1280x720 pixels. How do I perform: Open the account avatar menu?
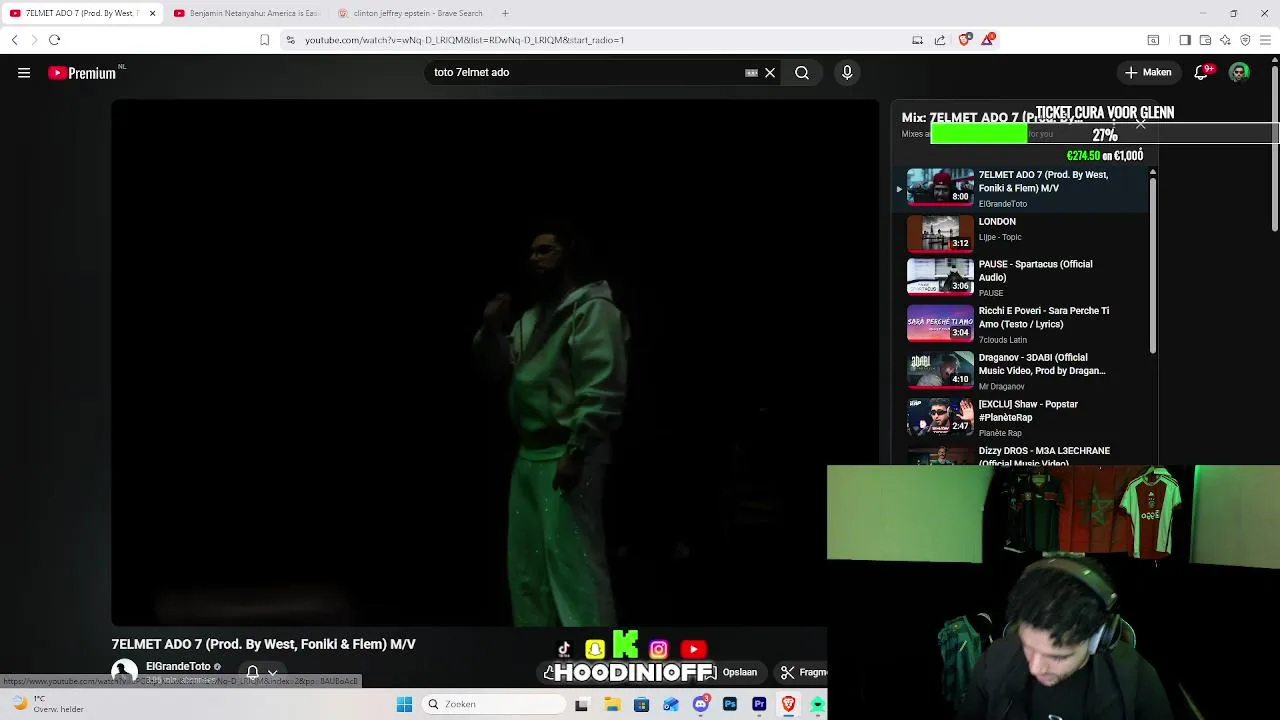pos(1239,72)
